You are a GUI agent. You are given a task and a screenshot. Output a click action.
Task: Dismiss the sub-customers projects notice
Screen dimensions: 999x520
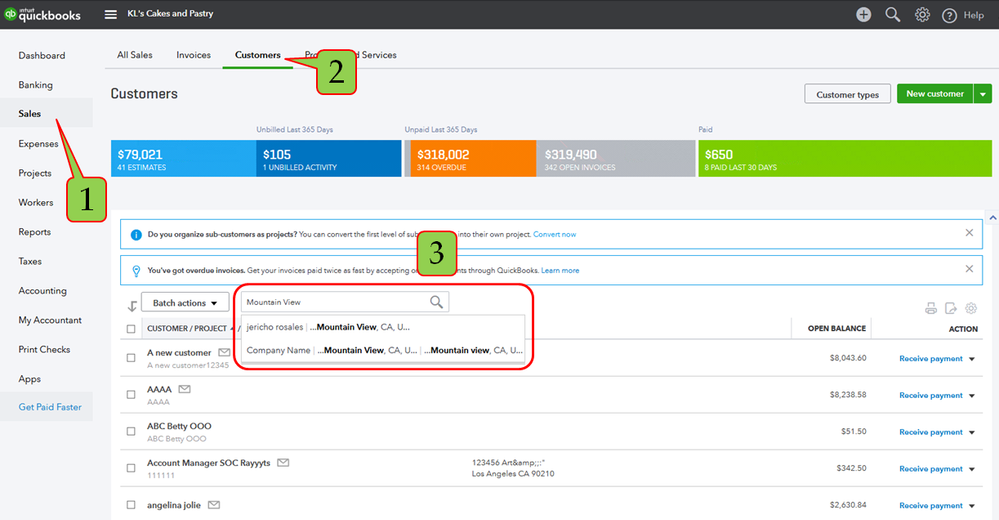tap(969, 233)
